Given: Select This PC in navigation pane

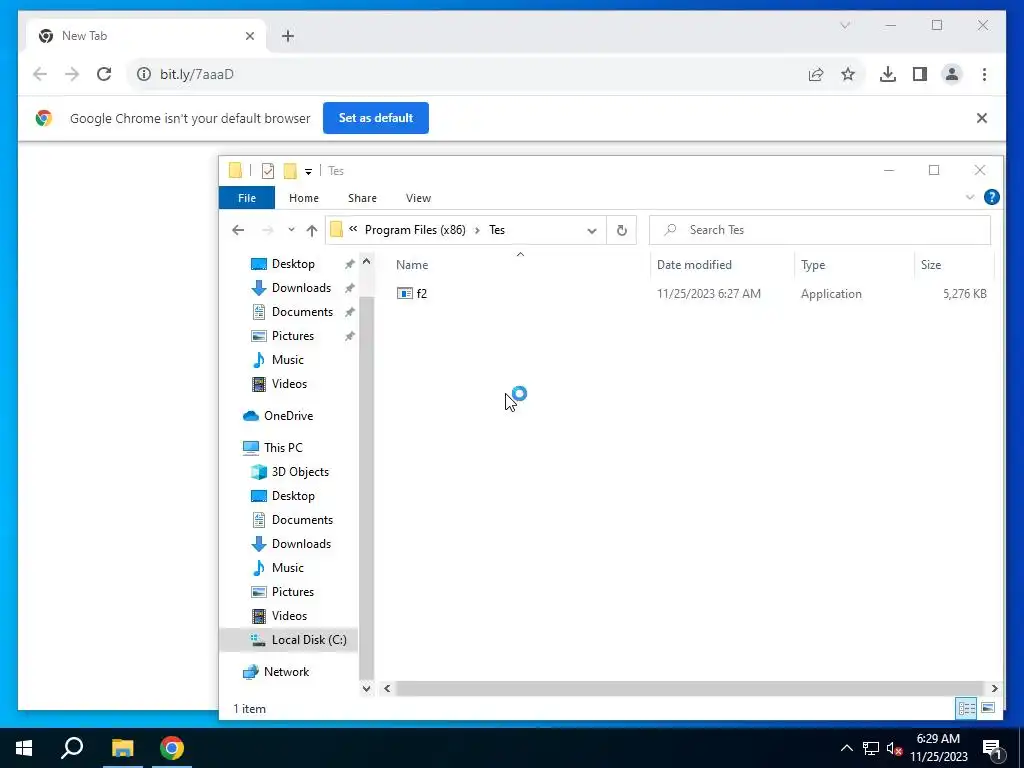Looking at the screenshot, I should click(283, 448).
